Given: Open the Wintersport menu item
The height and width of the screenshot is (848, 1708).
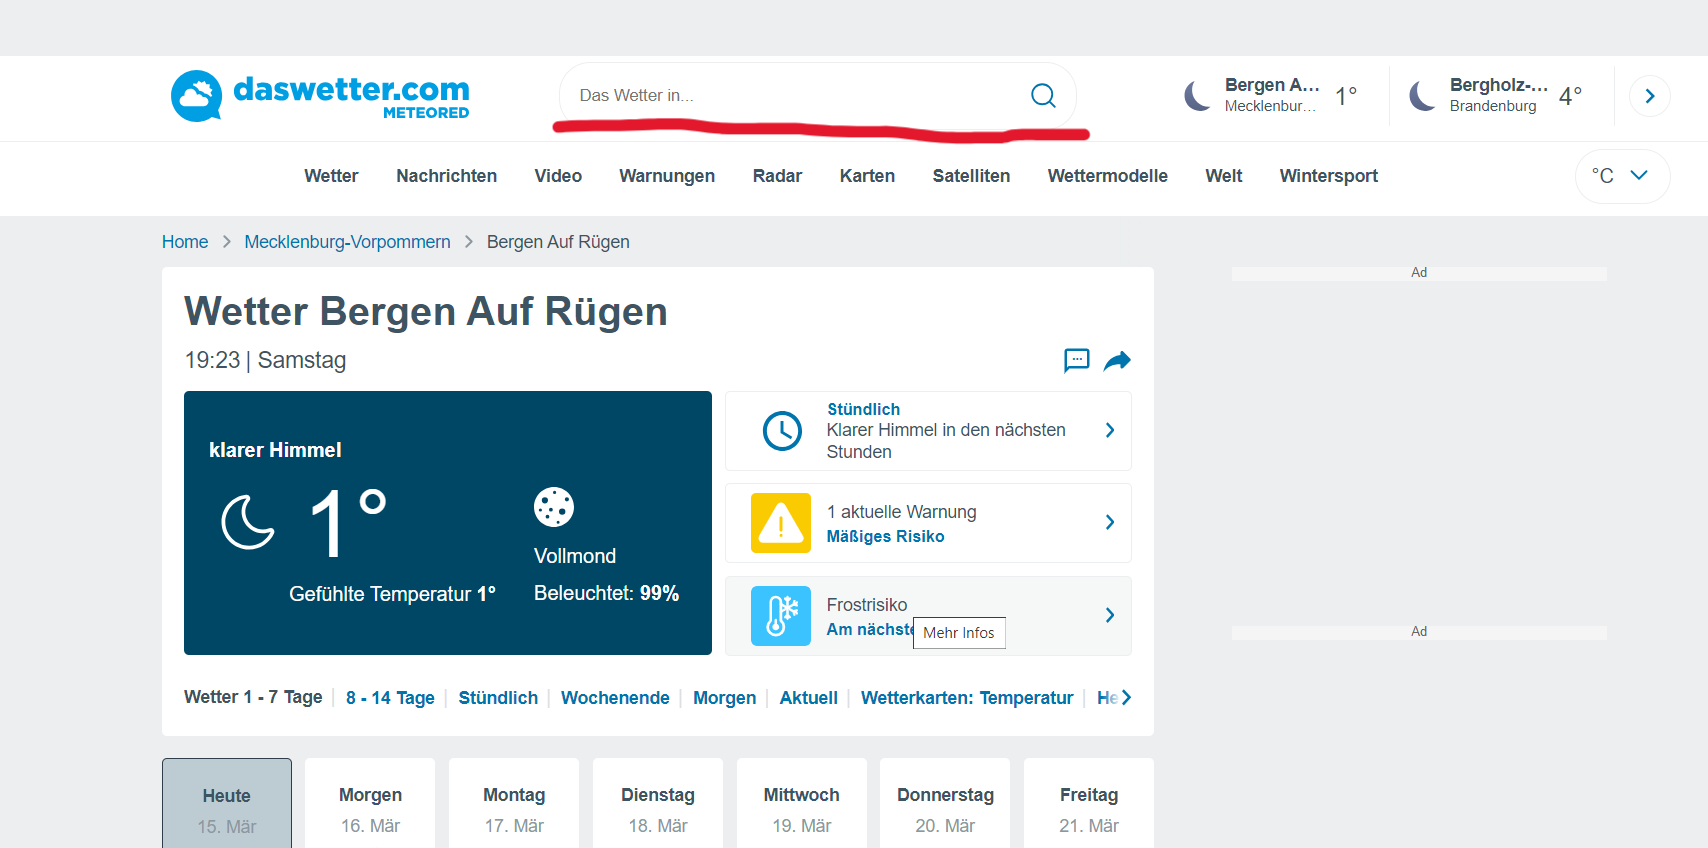Looking at the screenshot, I should [1328, 176].
